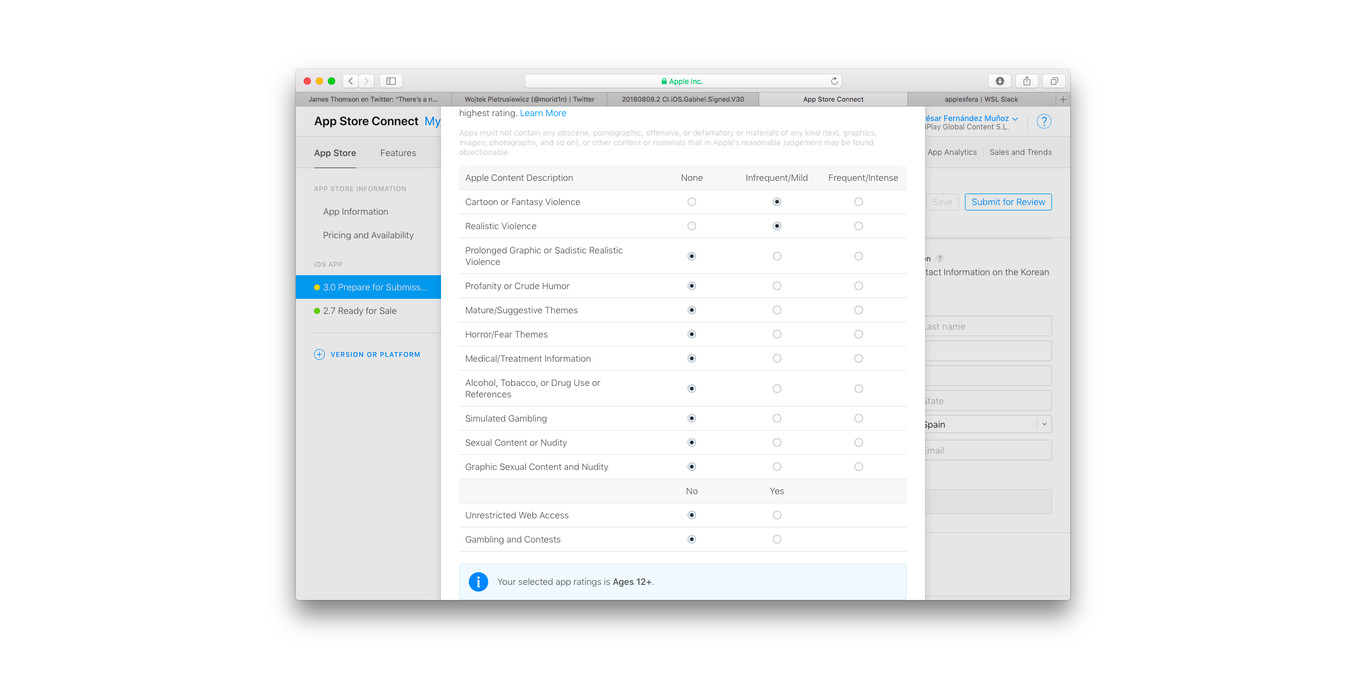The image size is (1366, 698).
Task: Click the Apple Inc. address bar
Action: point(683,81)
